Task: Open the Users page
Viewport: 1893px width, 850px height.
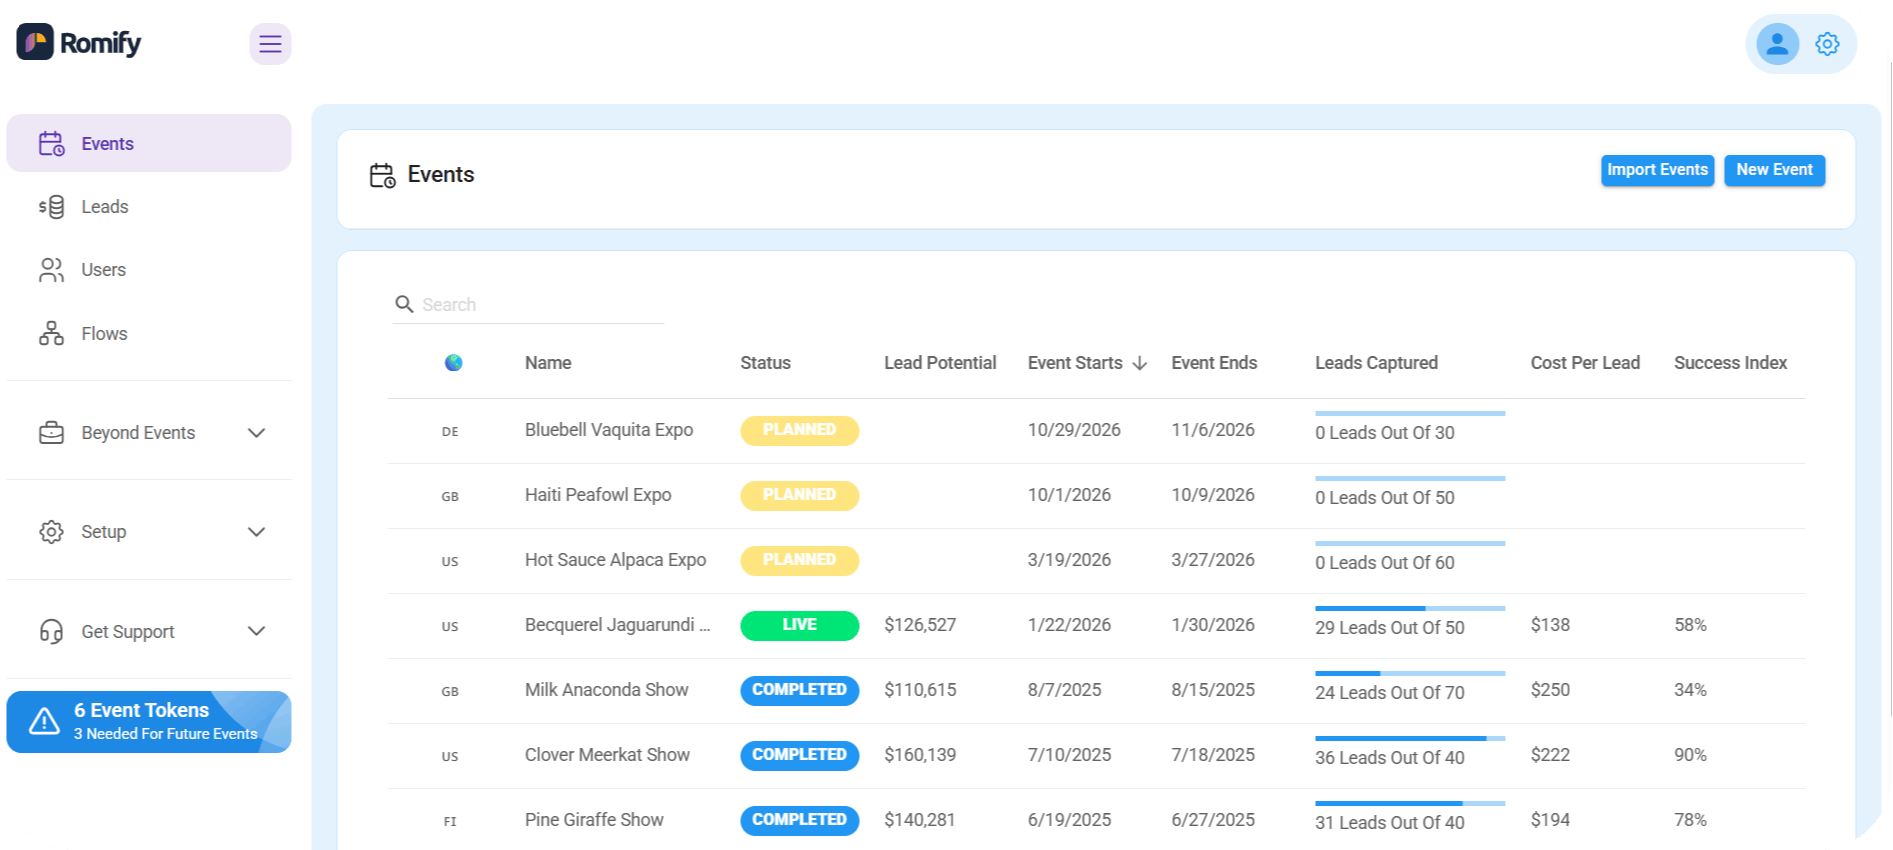Action: coord(103,270)
